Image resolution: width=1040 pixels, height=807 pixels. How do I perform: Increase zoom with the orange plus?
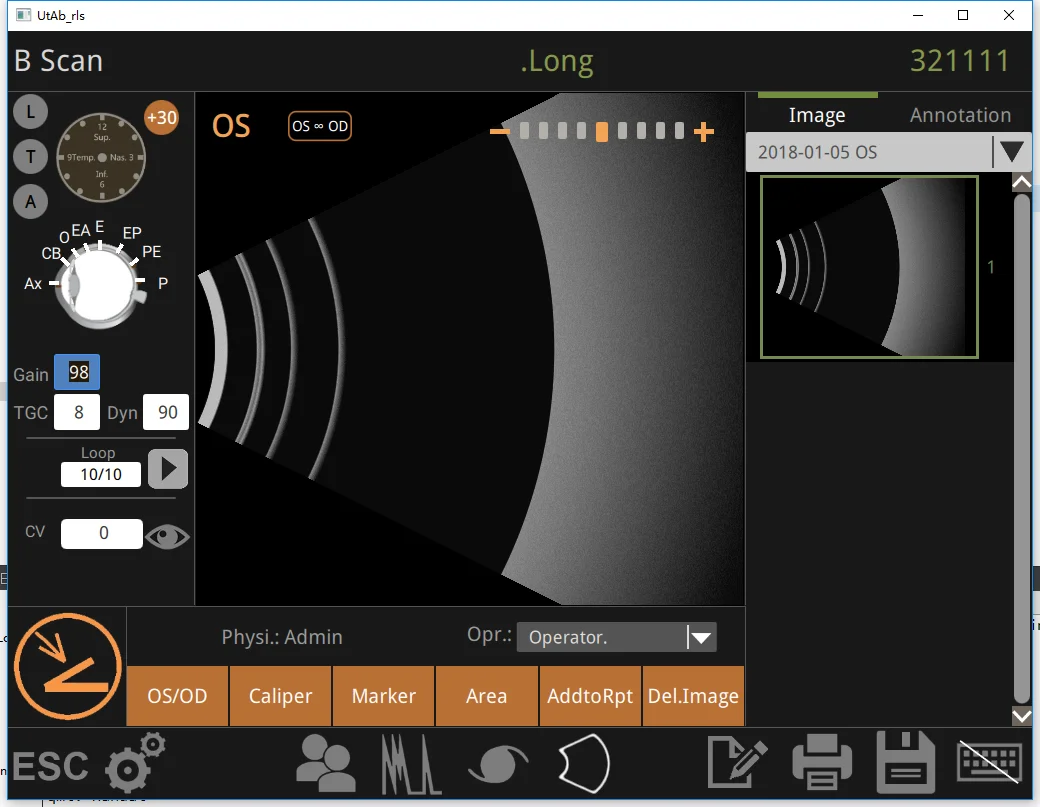[704, 132]
